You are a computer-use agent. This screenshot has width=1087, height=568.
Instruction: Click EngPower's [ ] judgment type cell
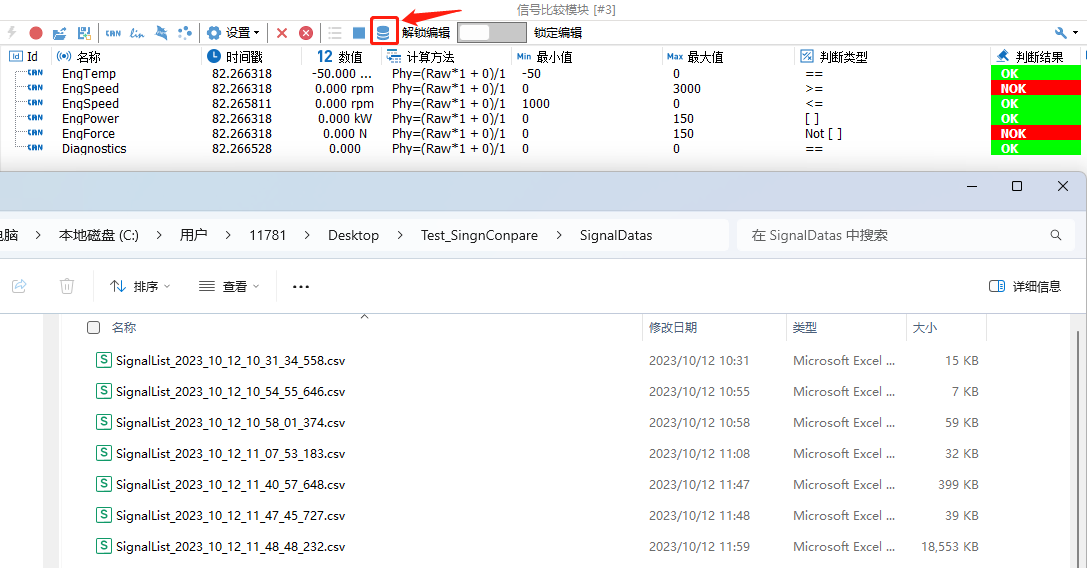(x=812, y=119)
